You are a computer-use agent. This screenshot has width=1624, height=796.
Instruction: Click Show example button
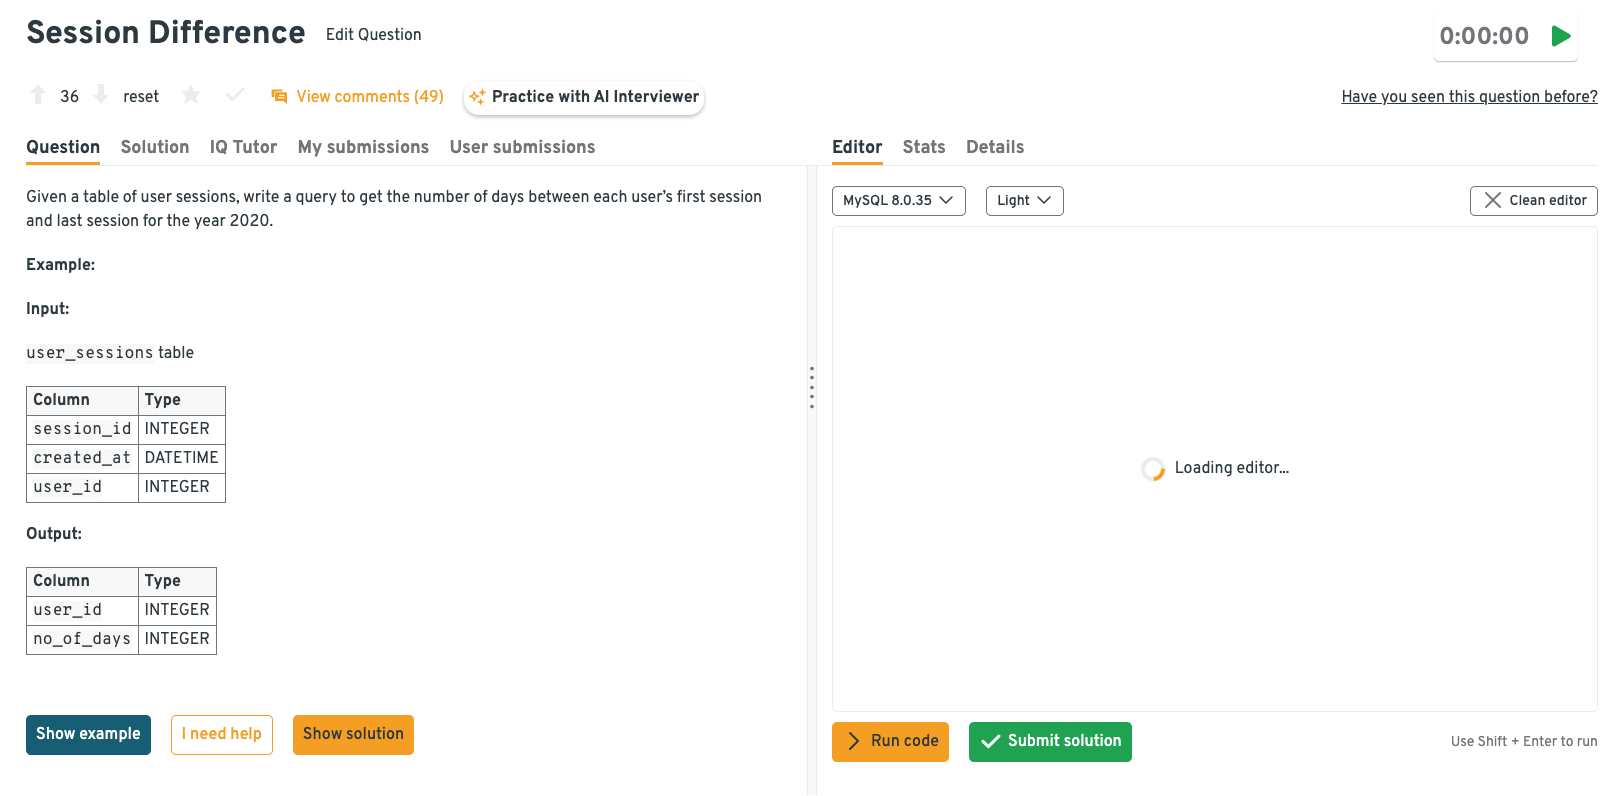(x=88, y=734)
